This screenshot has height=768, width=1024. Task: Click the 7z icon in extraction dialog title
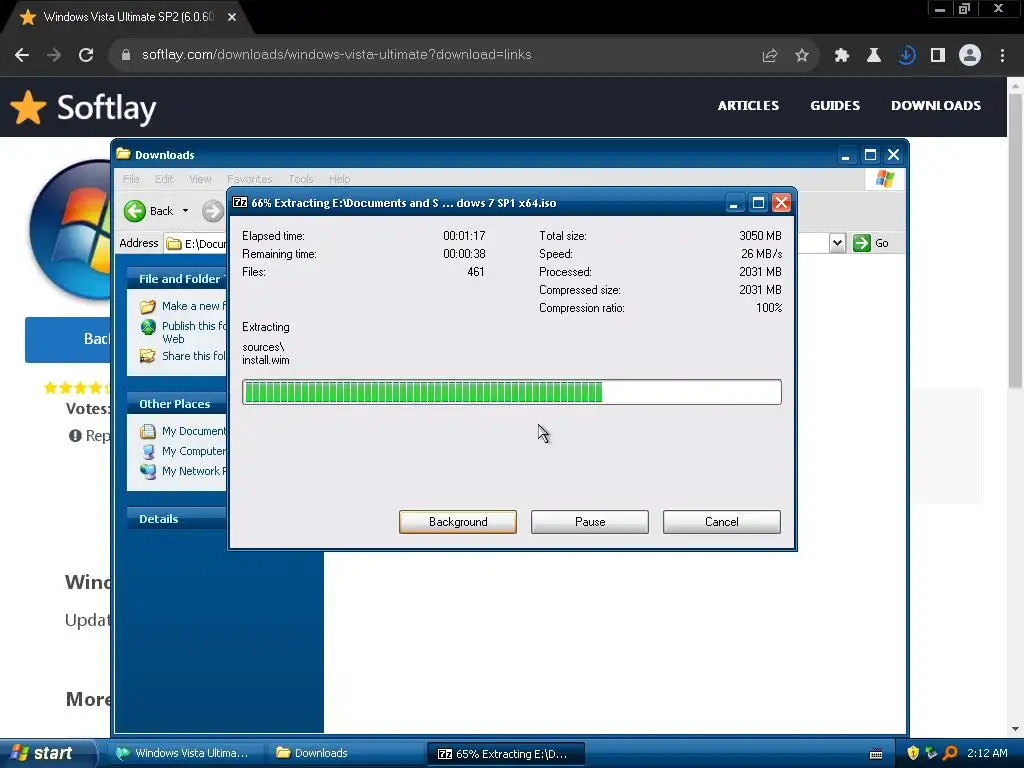(x=240, y=202)
